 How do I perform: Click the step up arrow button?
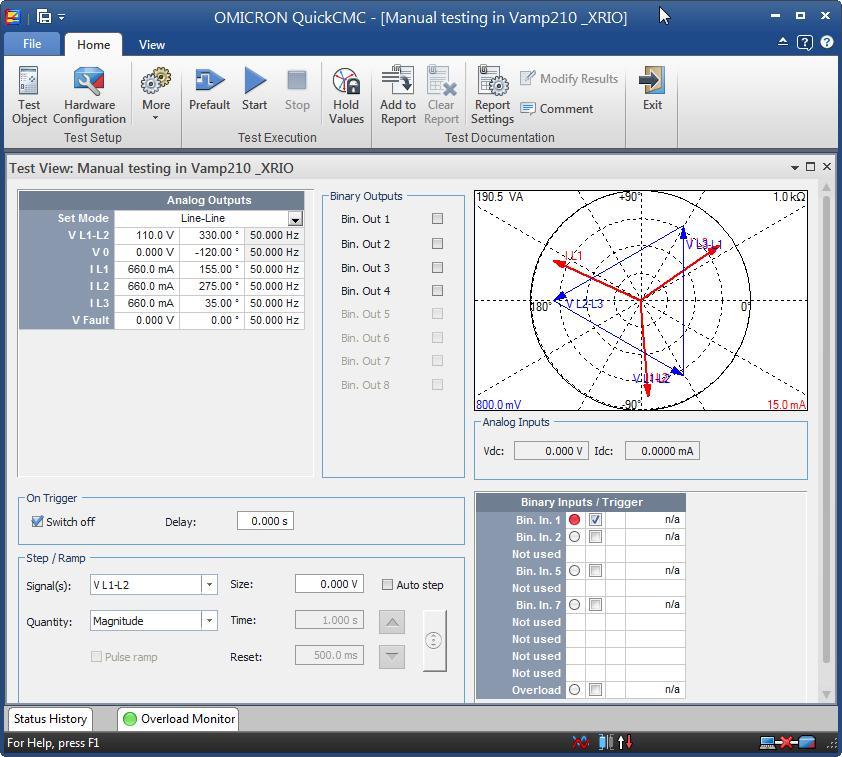coord(392,622)
